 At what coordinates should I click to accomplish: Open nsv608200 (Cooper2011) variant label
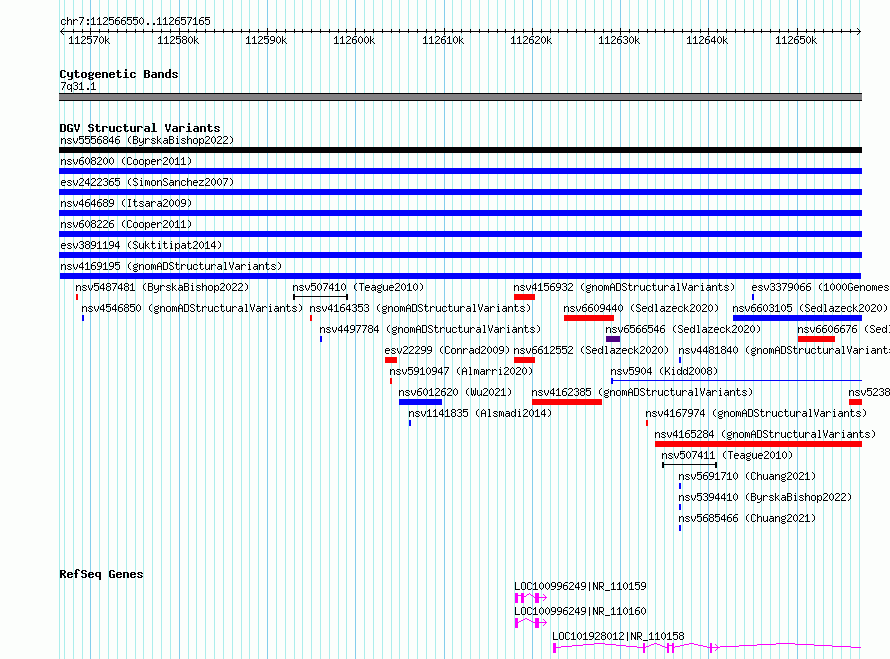[126, 161]
